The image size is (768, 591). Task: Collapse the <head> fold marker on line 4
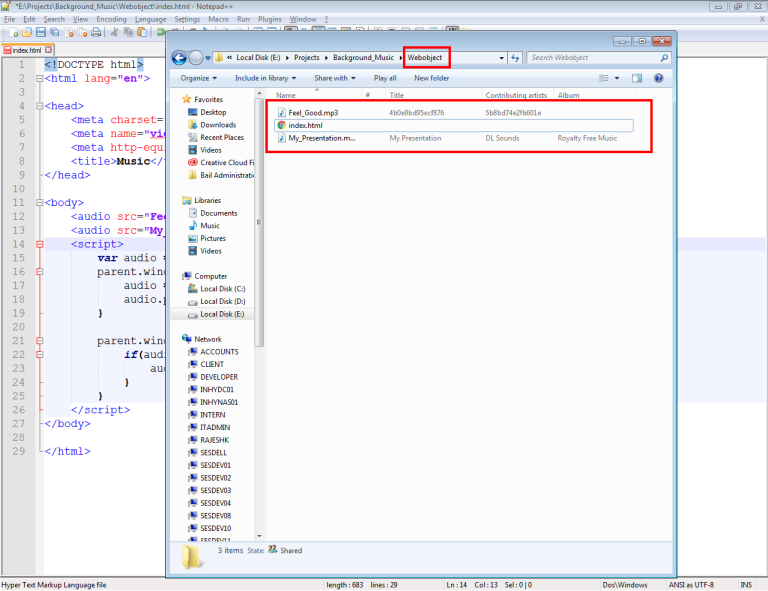click(x=39, y=105)
